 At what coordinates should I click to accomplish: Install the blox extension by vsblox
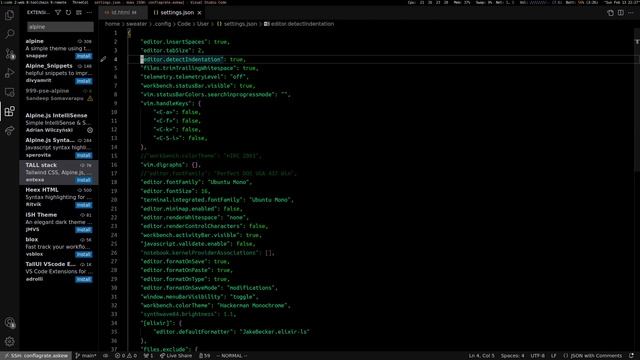pos(83,254)
